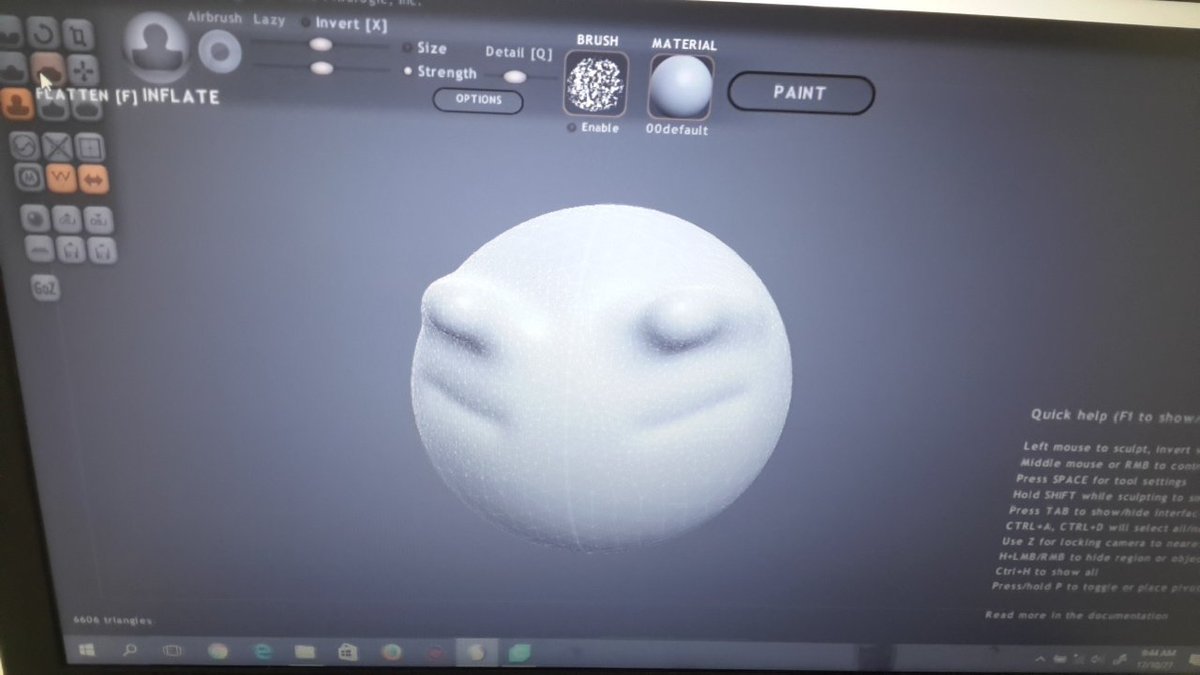Click the New Plane icon
Viewport: 1200px width, 675px height.
coord(39,249)
